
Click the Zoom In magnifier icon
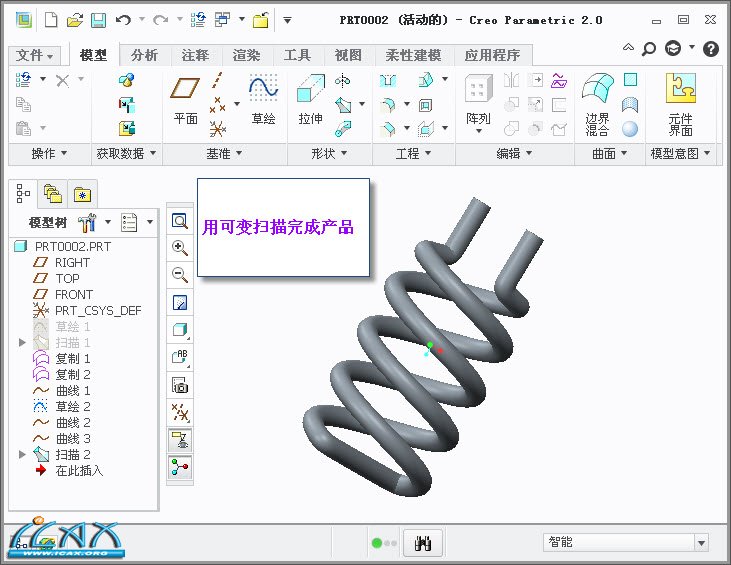180,248
